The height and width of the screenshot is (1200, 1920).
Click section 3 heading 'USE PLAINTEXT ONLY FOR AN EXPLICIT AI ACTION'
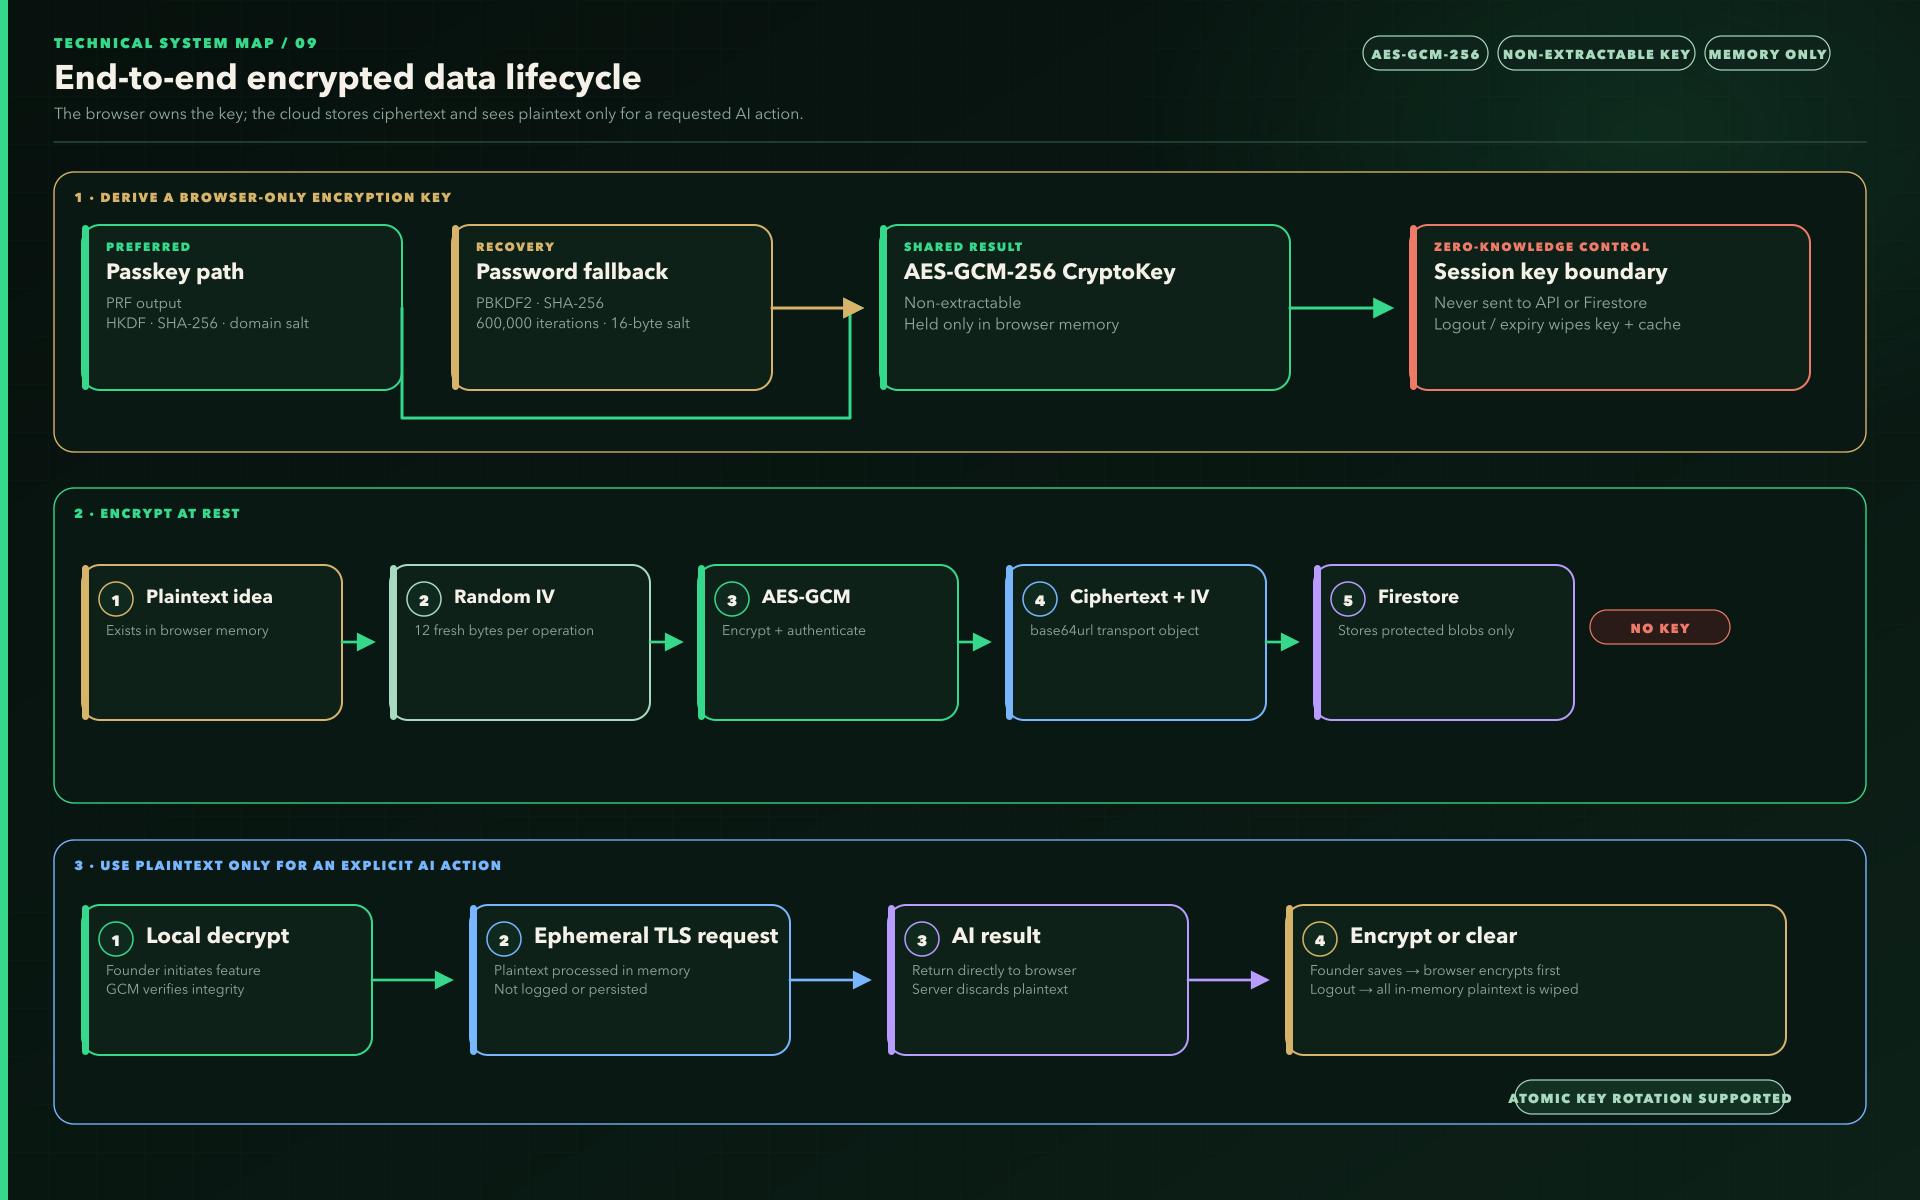(300, 865)
